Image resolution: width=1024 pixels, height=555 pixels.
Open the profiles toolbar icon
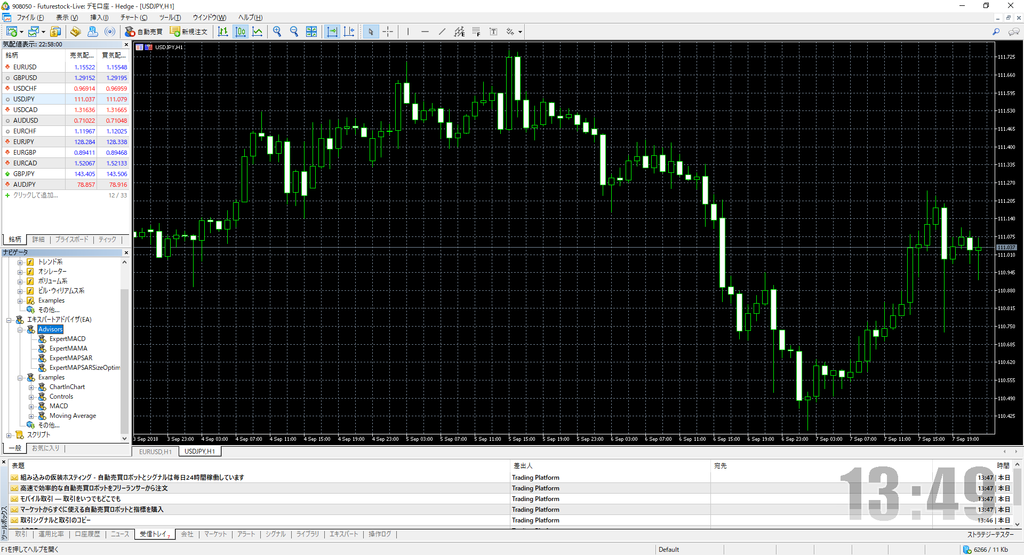pos(33,31)
